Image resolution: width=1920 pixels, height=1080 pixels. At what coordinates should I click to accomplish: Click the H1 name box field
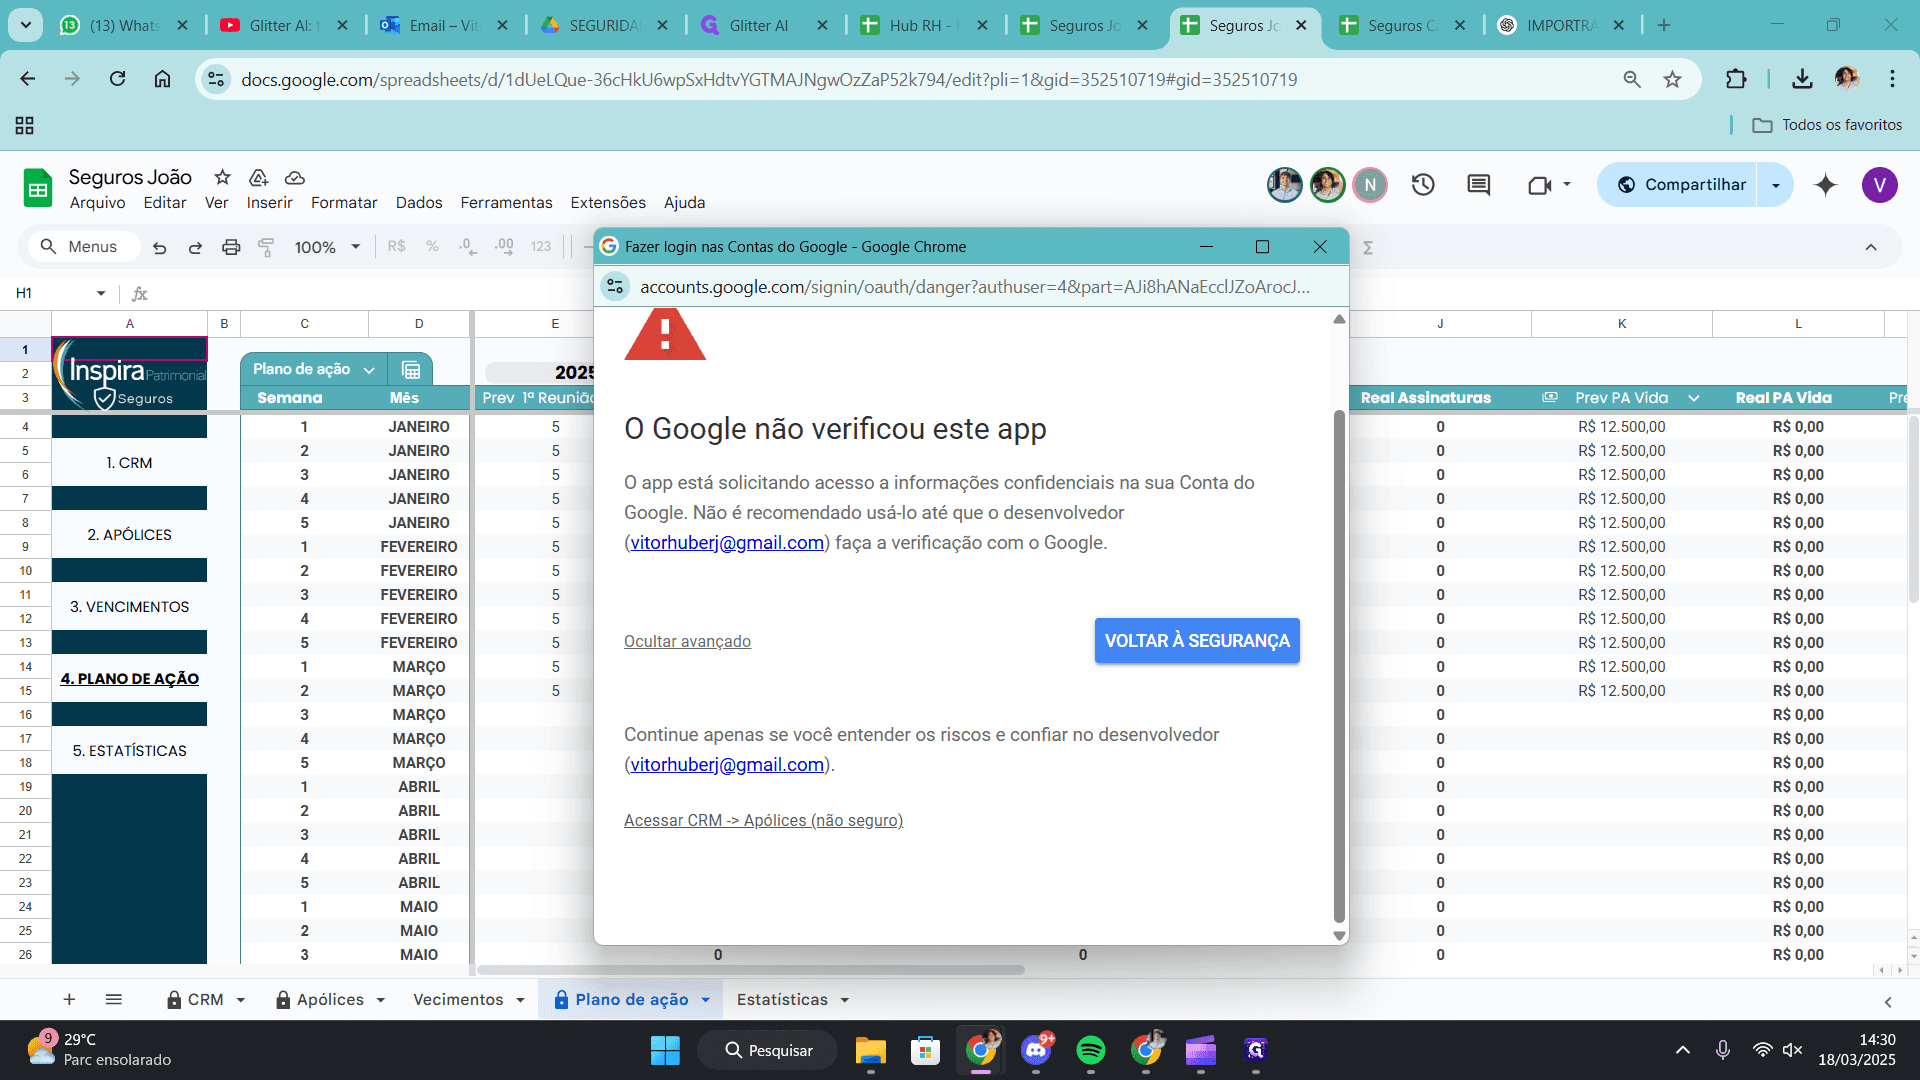point(50,293)
